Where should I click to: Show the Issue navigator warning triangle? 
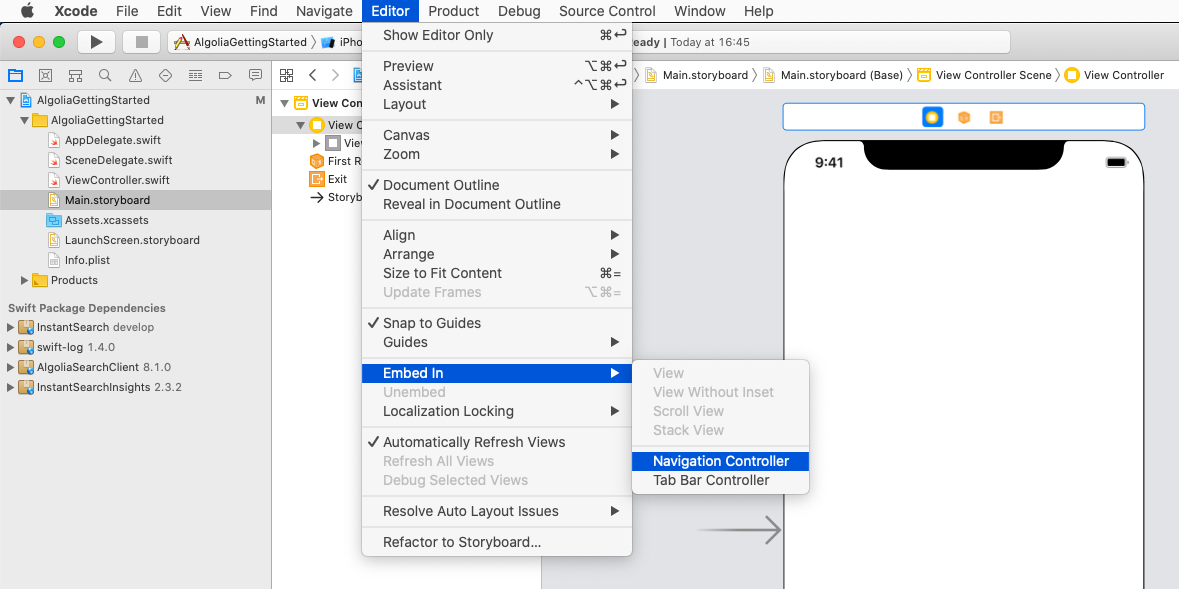click(135, 75)
